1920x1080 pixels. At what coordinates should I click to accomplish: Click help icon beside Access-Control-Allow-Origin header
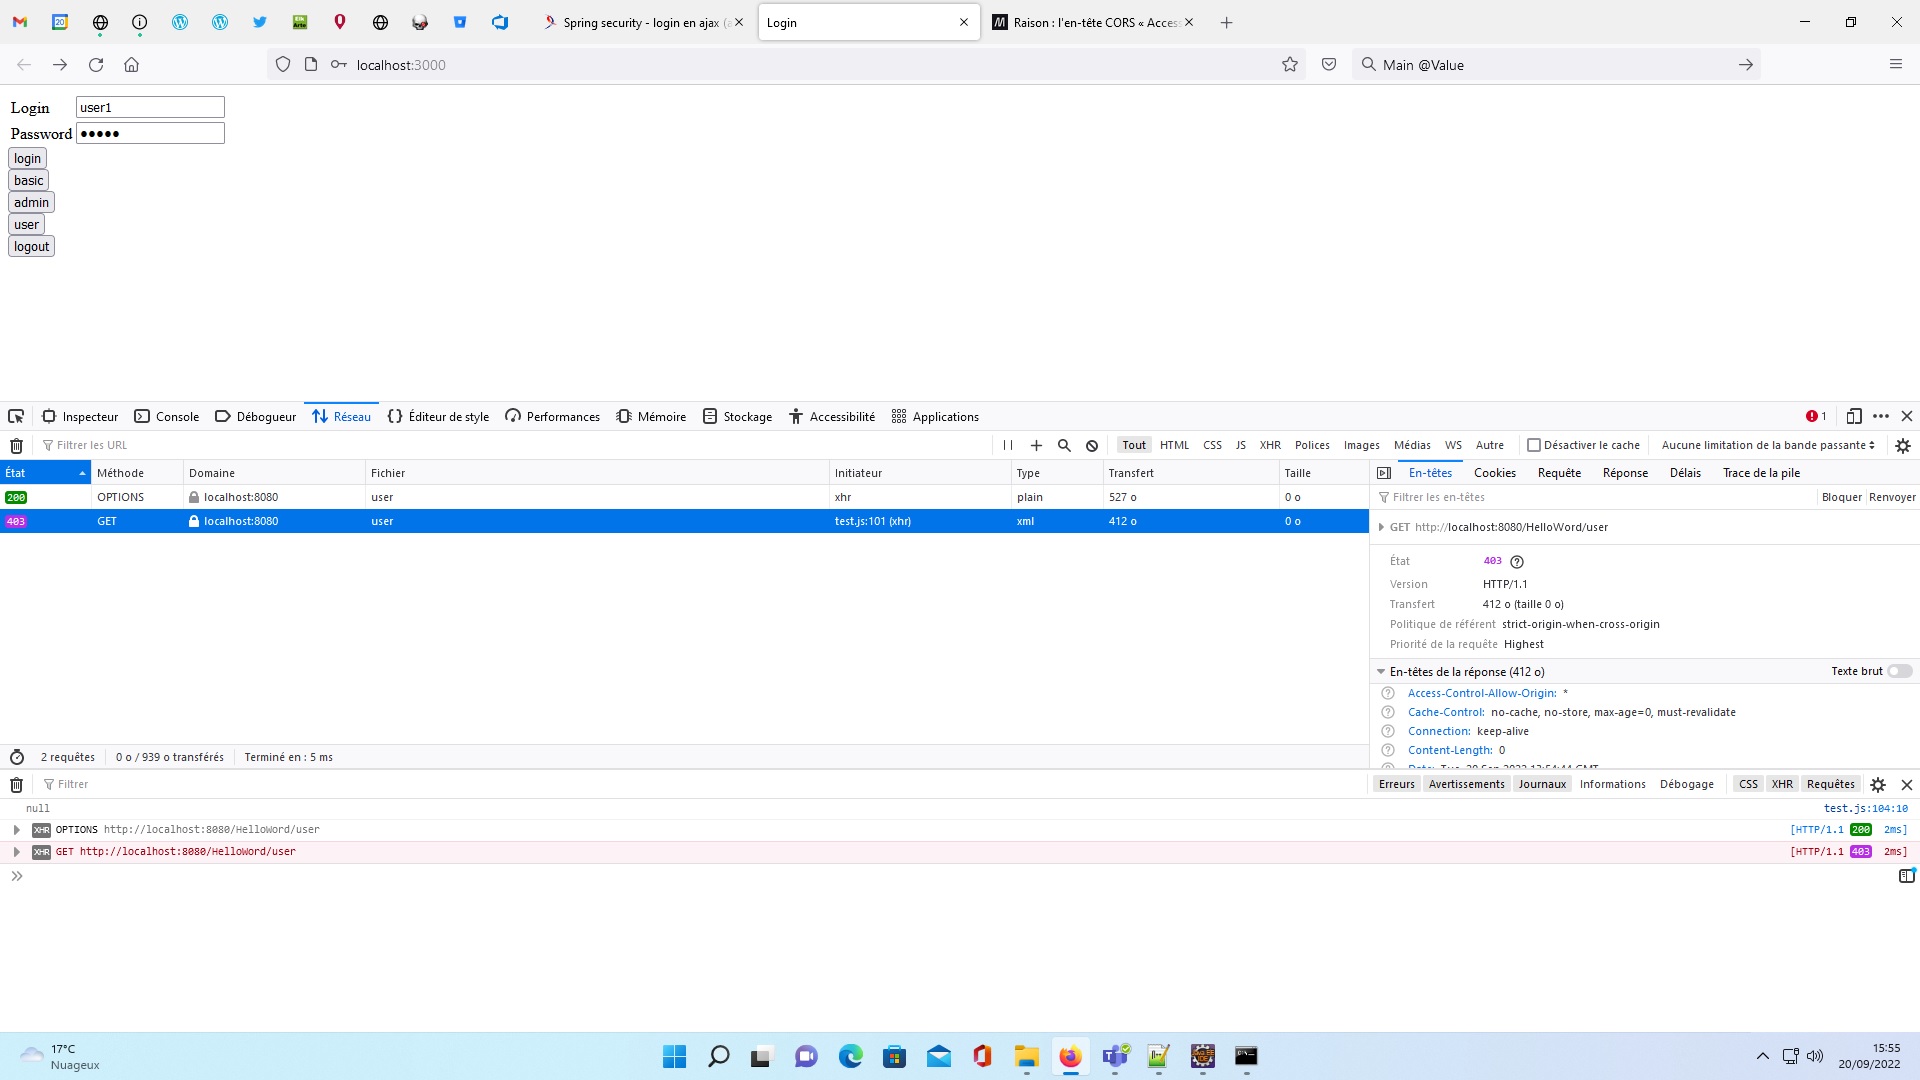[1388, 693]
